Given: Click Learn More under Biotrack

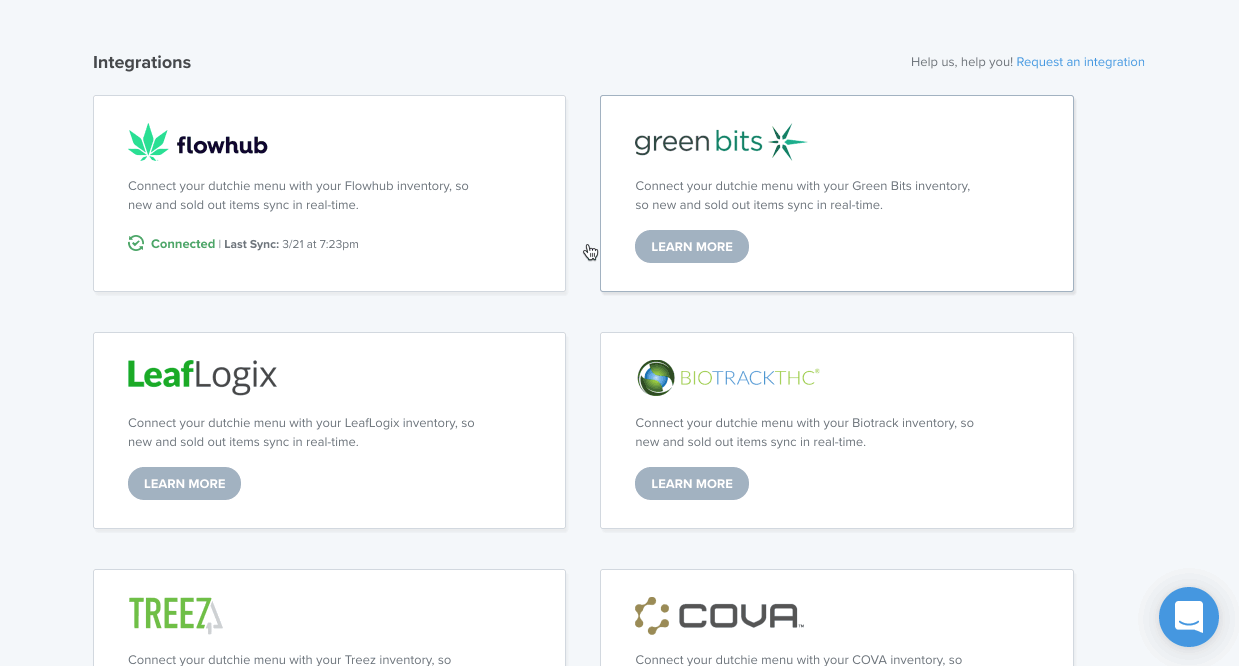Looking at the screenshot, I should click(692, 484).
